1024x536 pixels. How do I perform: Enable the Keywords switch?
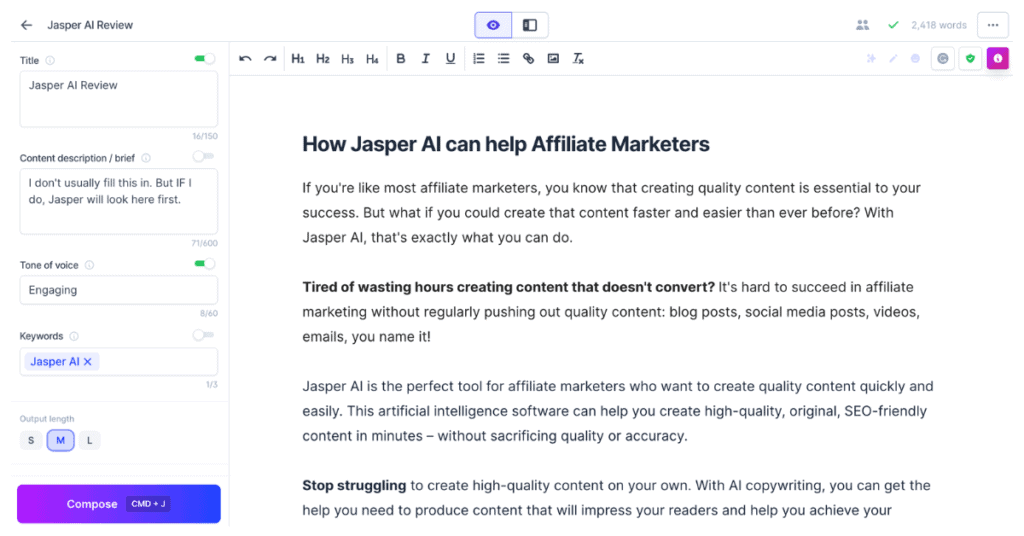click(203, 335)
